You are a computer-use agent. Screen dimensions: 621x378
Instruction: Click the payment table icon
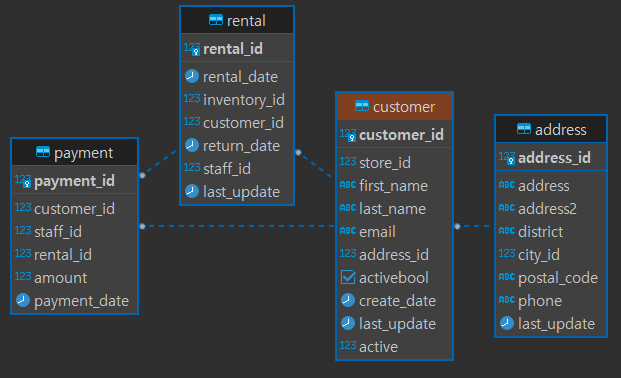click(x=43, y=152)
